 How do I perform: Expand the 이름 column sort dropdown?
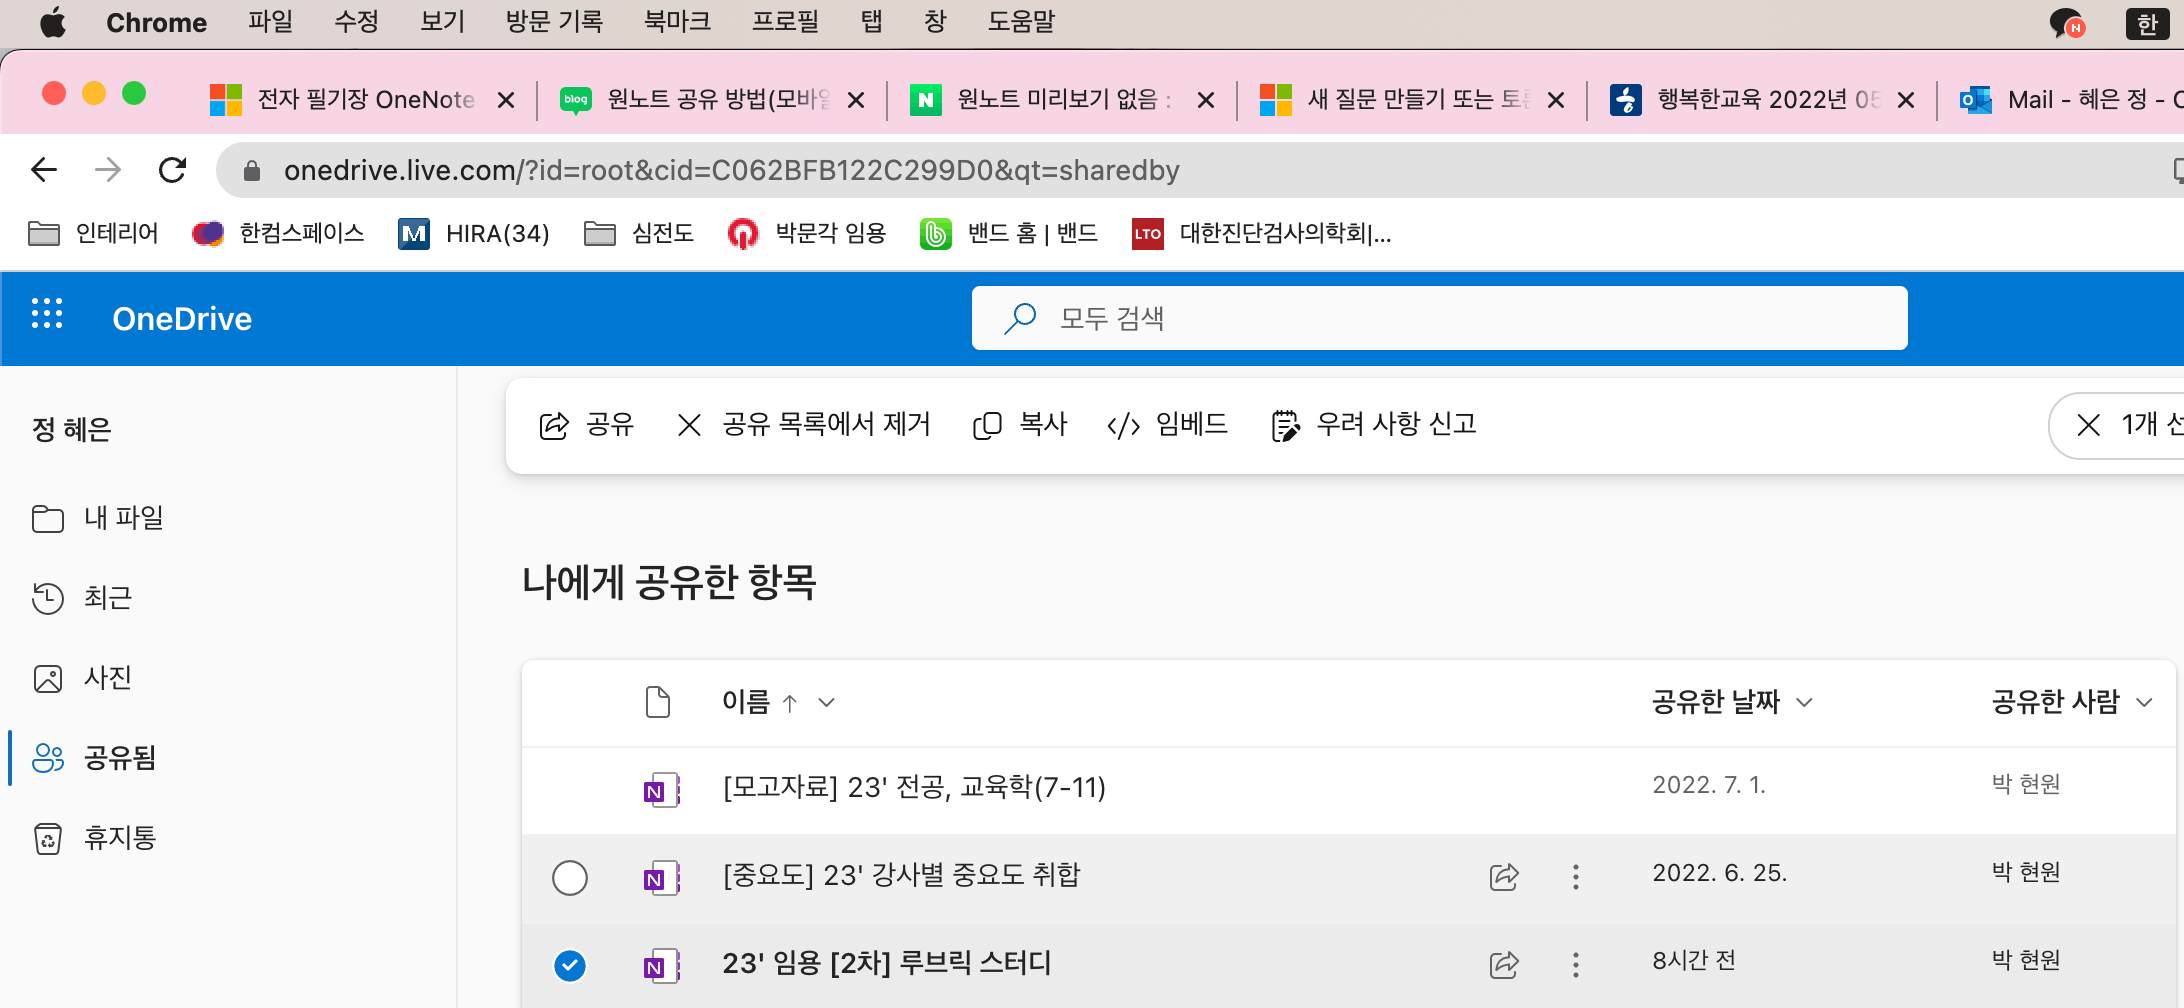826,702
